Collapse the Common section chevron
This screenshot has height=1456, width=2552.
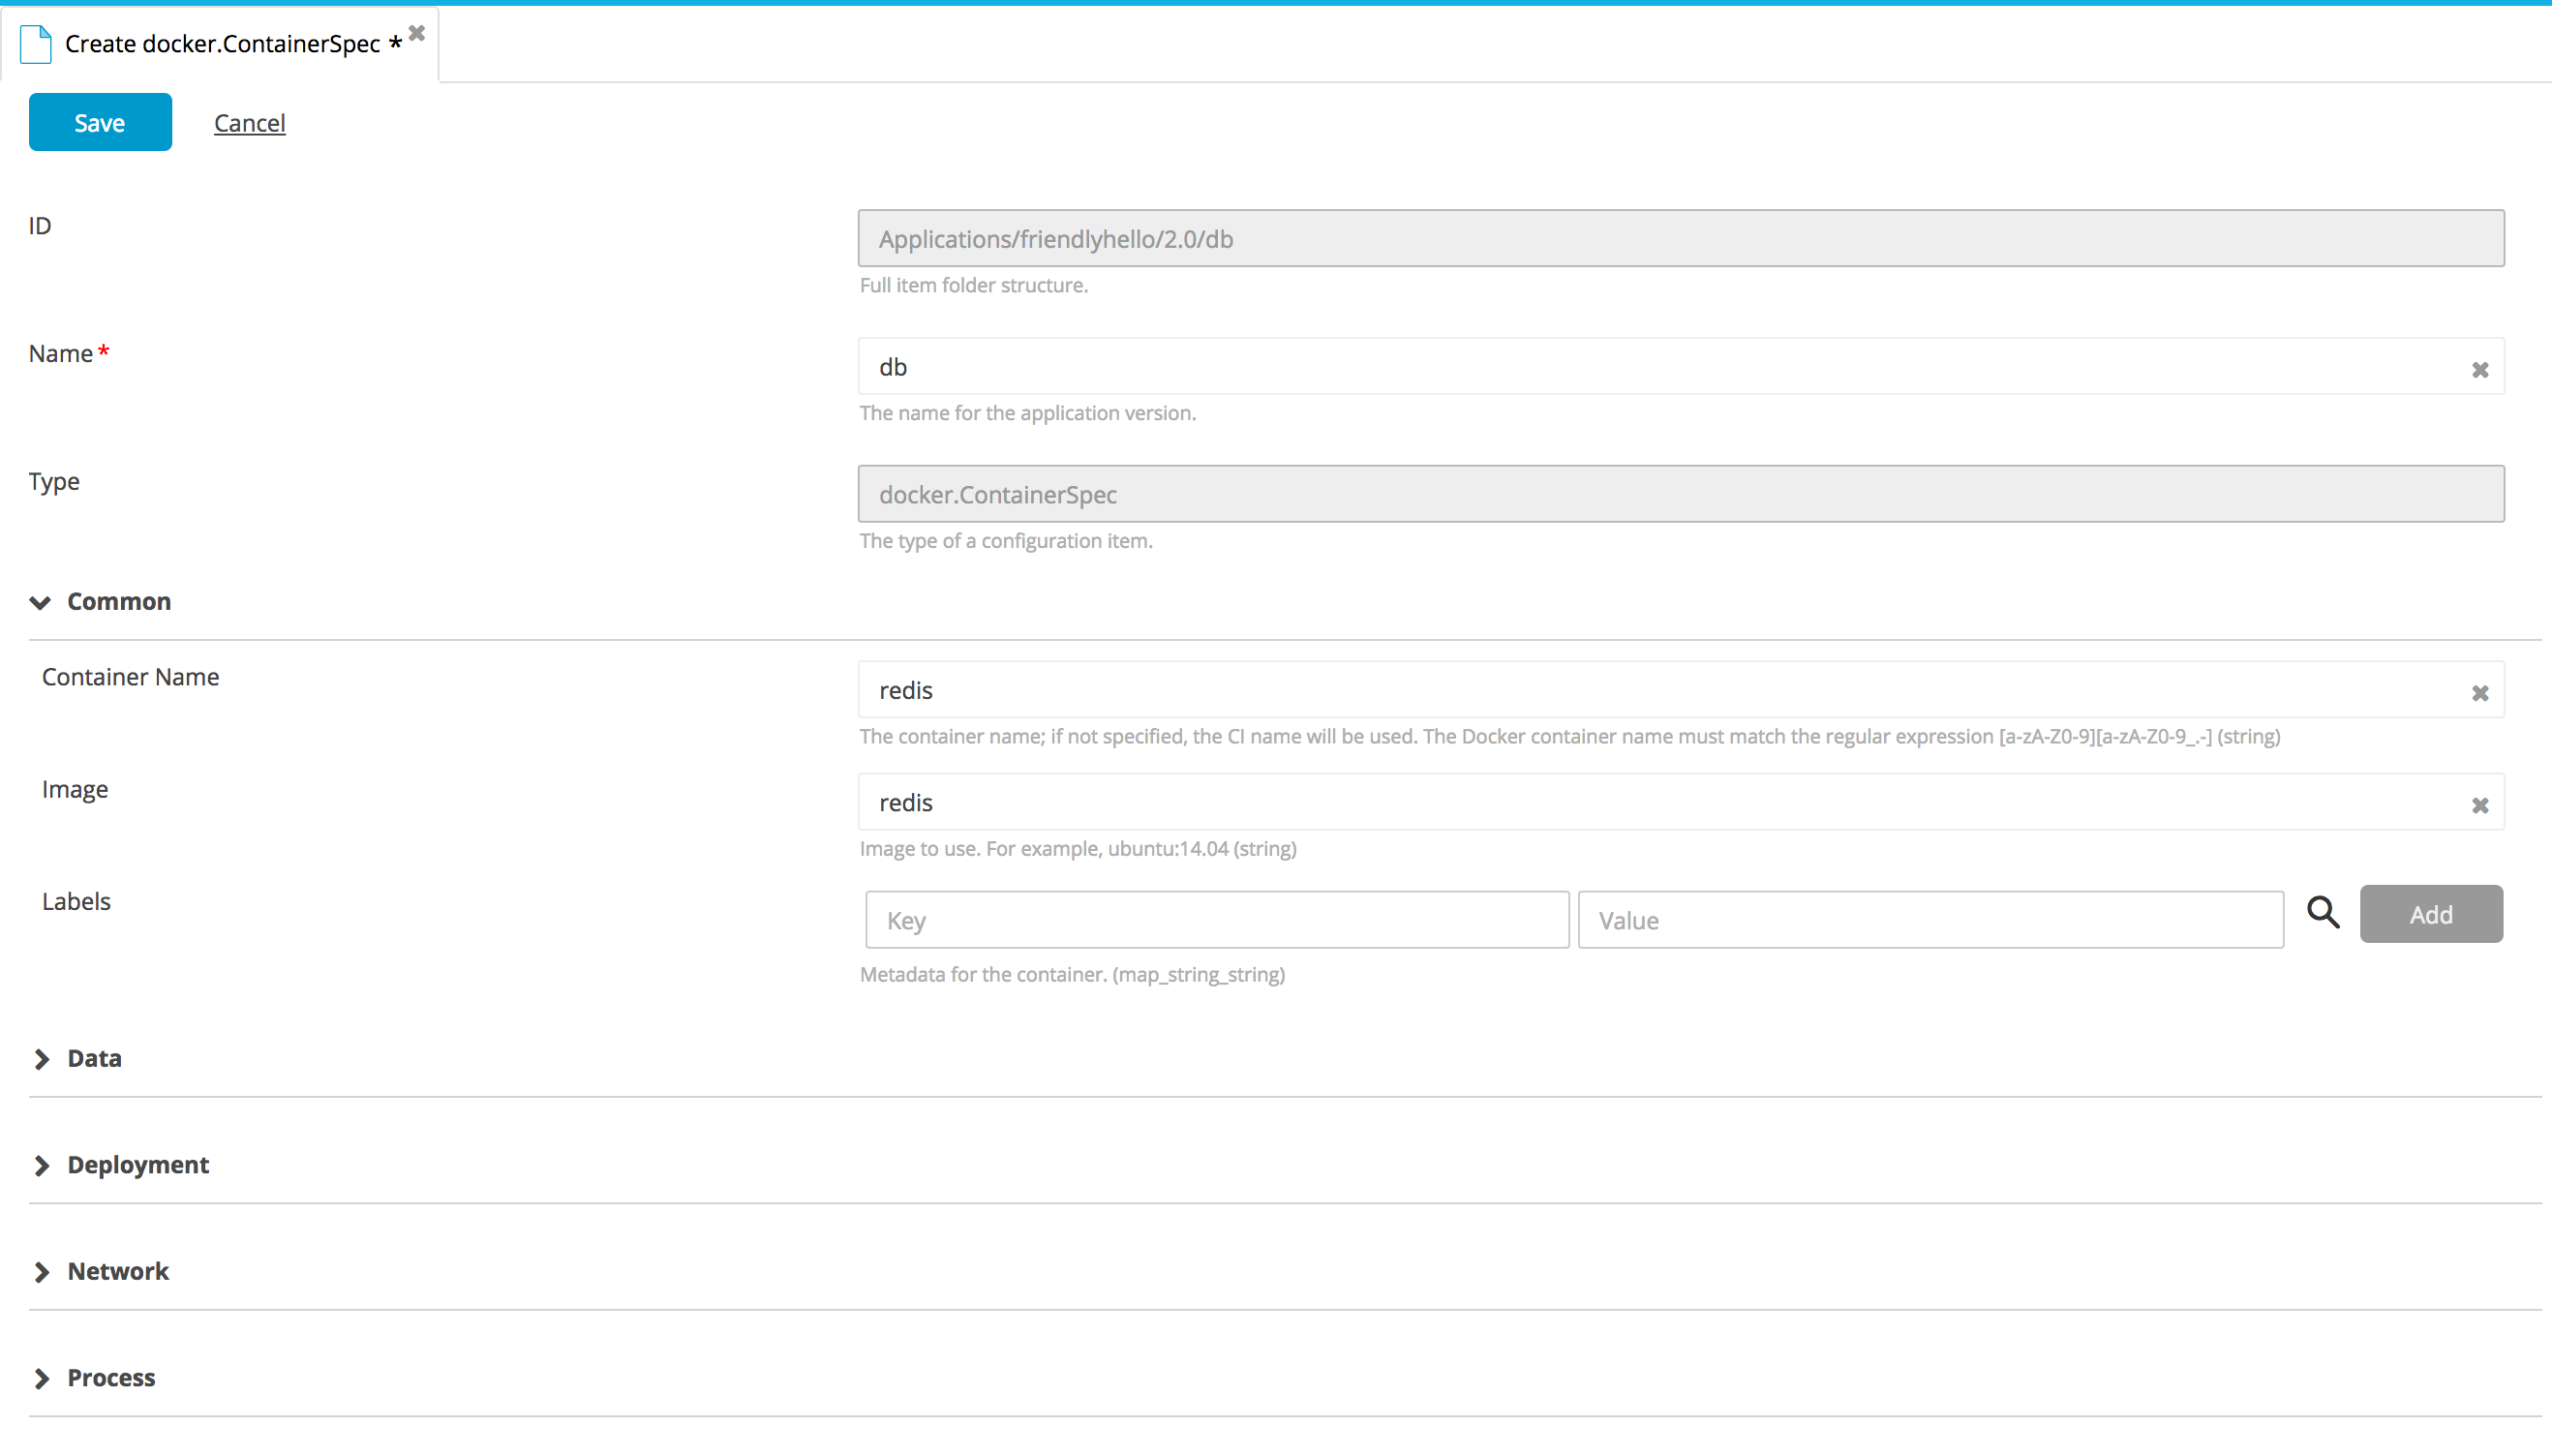pos(40,602)
